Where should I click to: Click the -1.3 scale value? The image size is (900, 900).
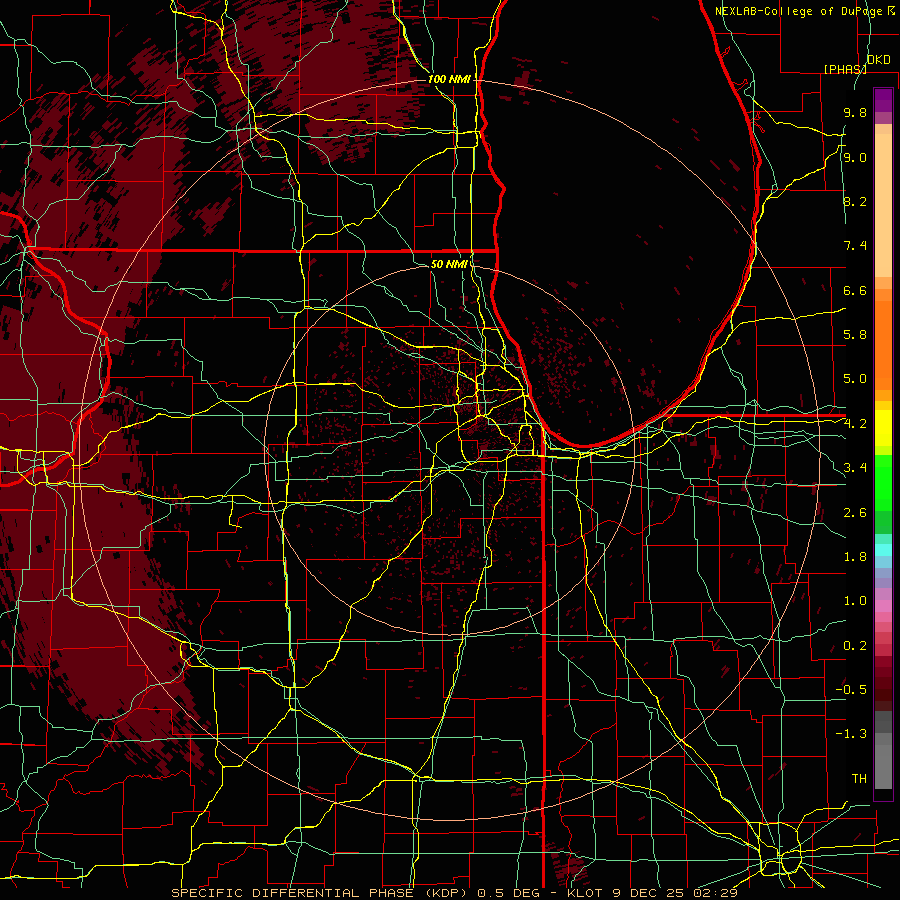(851, 734)
